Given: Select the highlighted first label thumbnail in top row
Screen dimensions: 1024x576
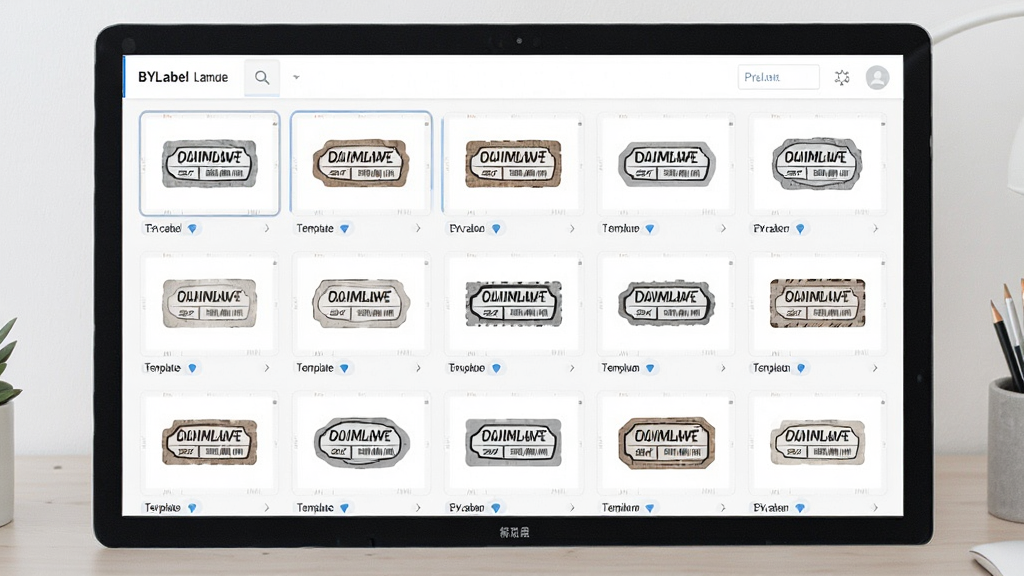Looking at the screenshot, I should click(x=210, y=163).
